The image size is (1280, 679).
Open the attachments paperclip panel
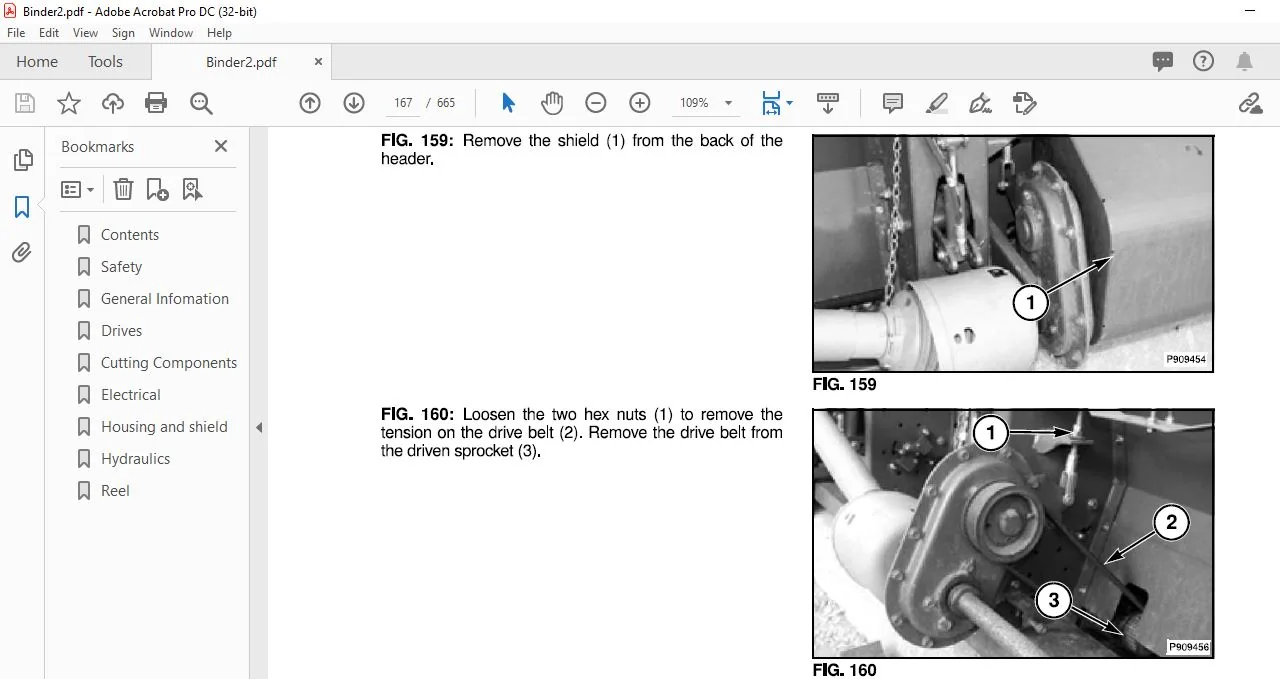(x=22, y=253)
